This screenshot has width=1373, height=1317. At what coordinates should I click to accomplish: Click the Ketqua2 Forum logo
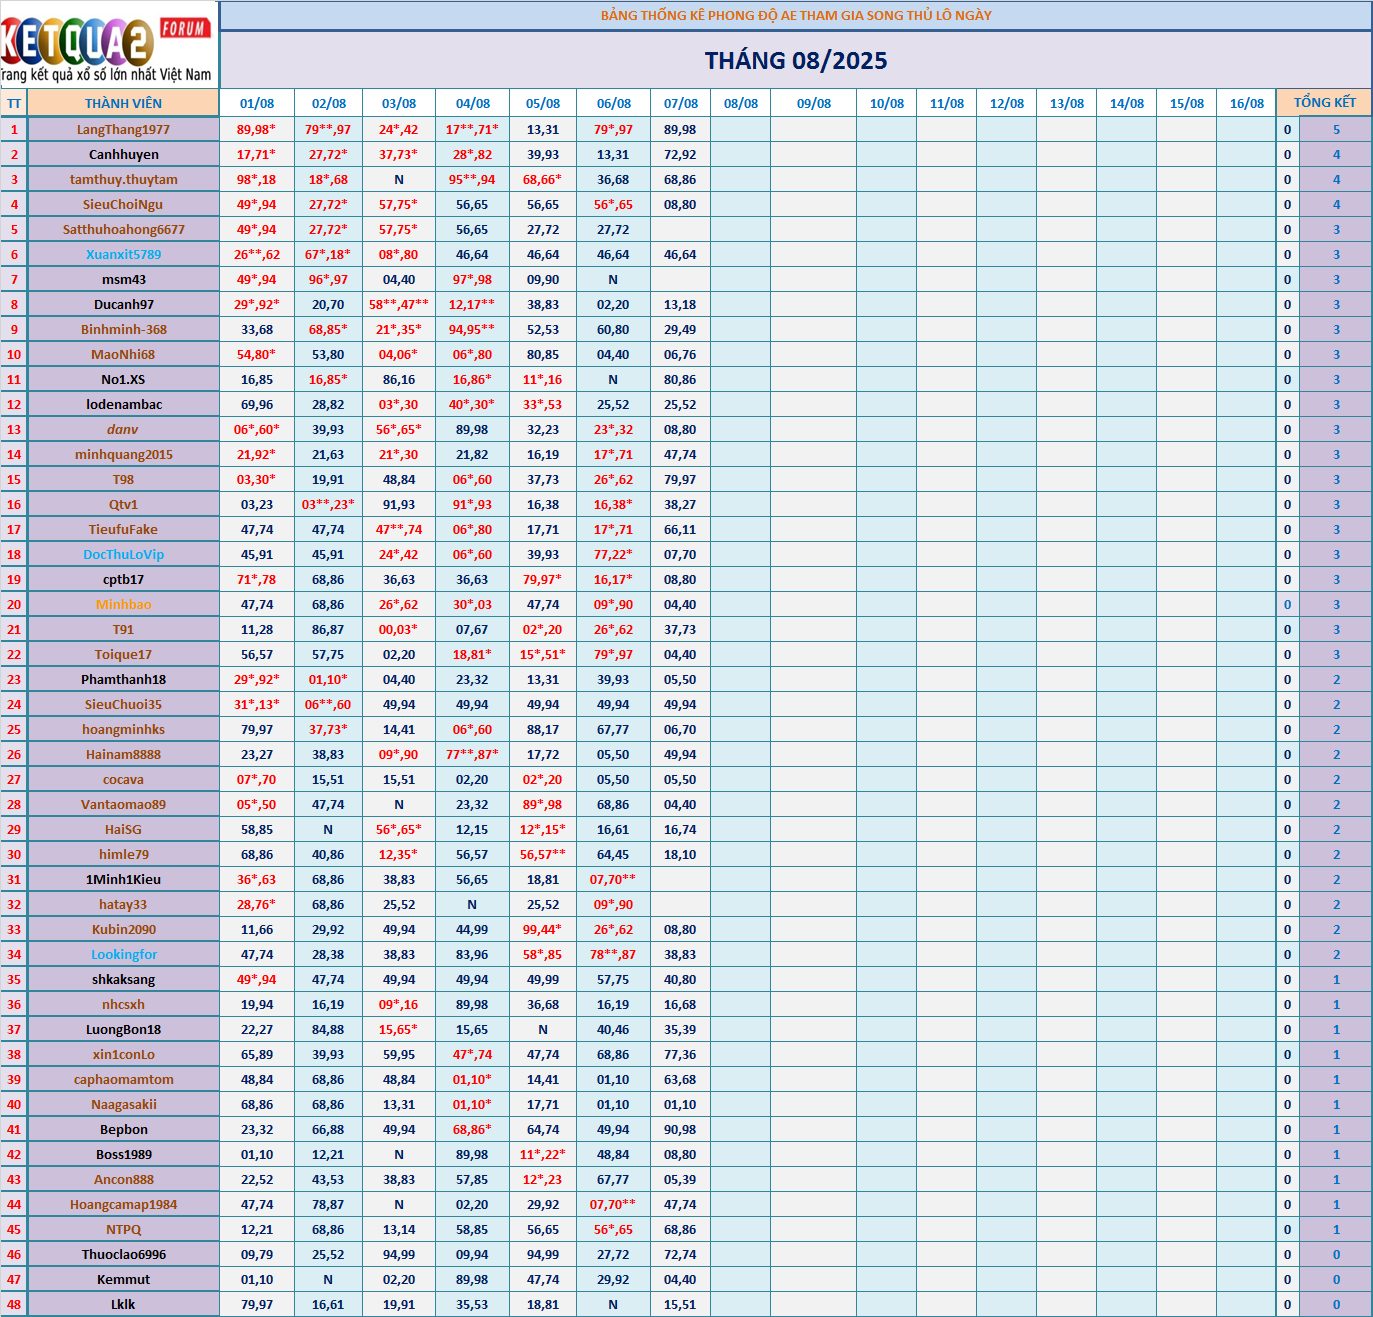[x=108, y=45]
